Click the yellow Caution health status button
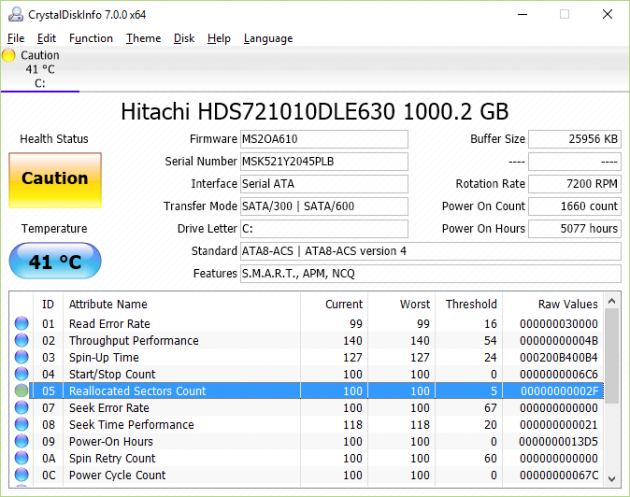Viewport: 630px width, 497px height. click(55, 179)
